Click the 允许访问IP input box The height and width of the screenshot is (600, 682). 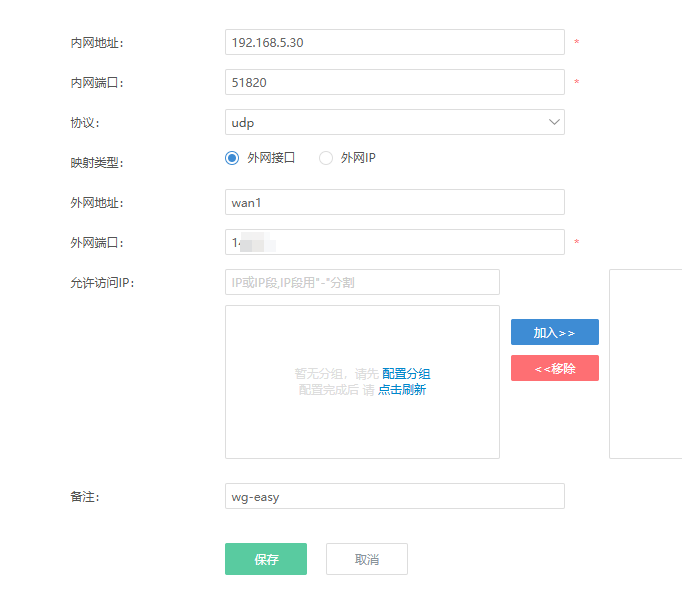pos(362,282)
